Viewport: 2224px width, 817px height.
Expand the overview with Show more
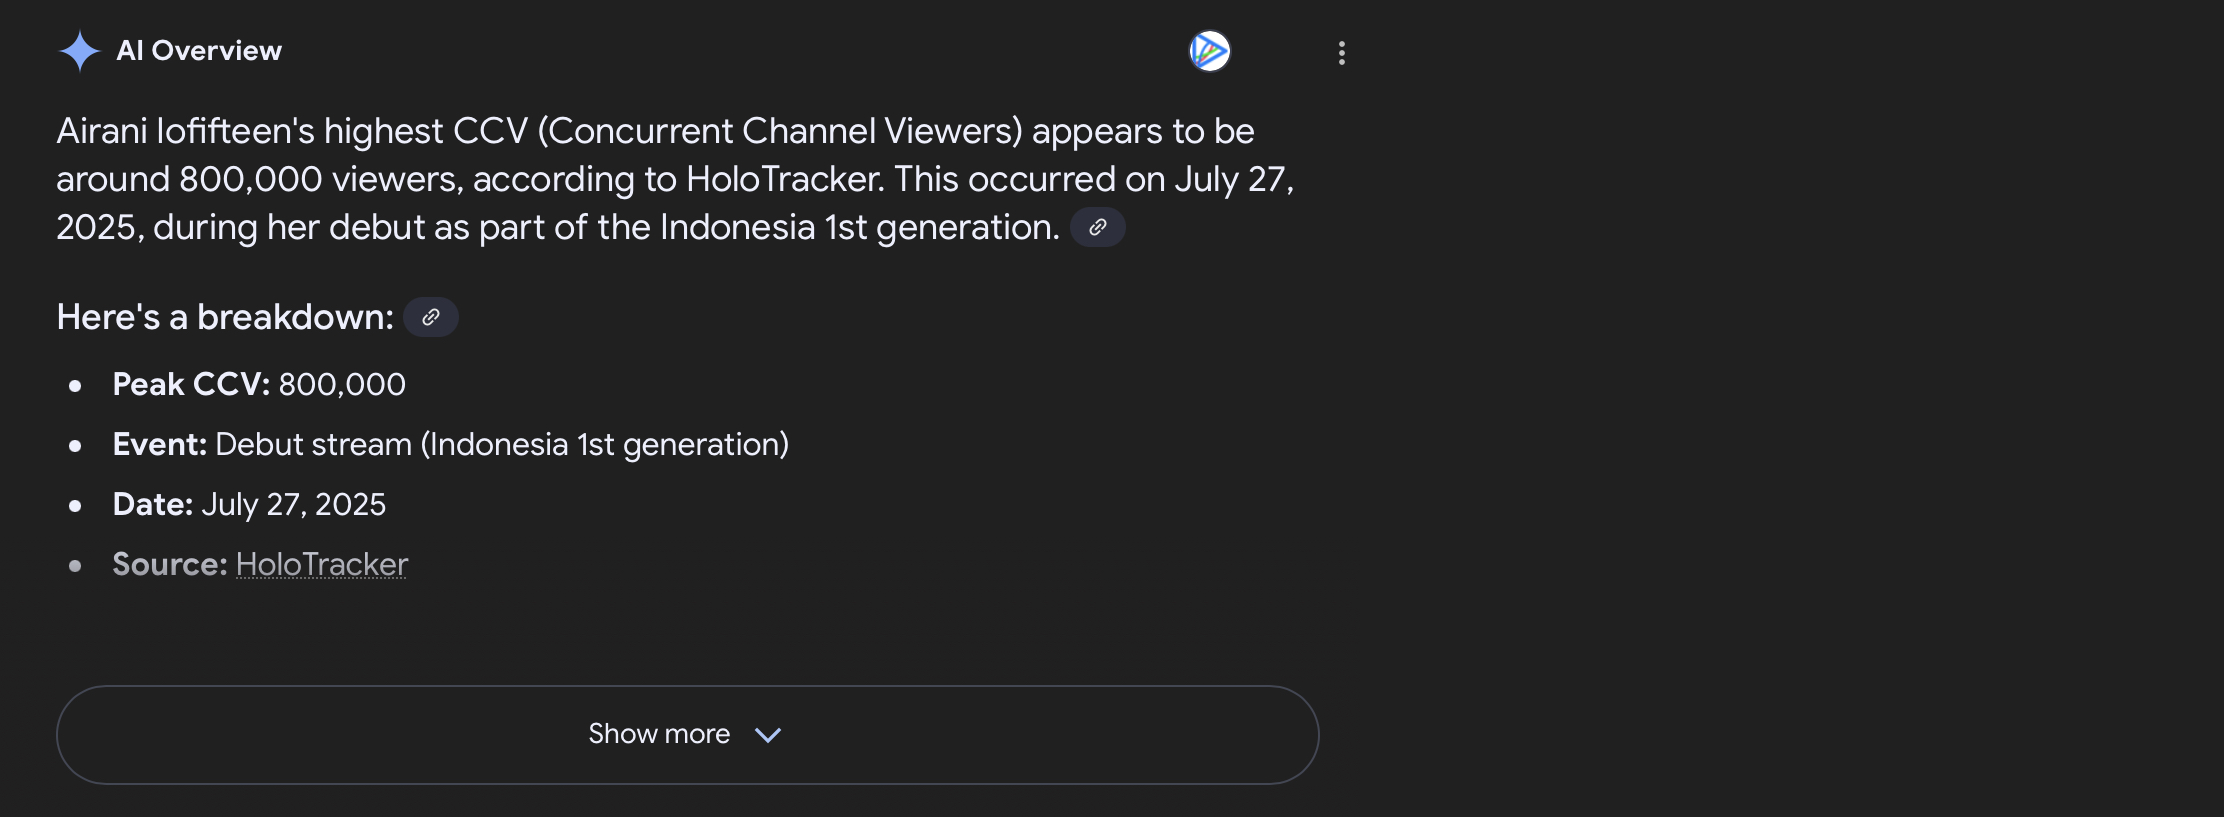(688, 735)
